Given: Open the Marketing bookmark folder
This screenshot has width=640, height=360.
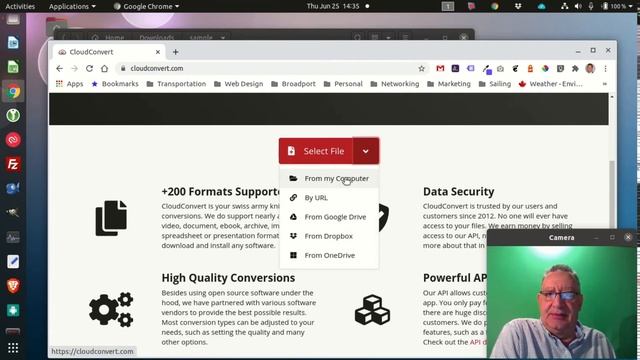Looking at the screenshot, I should coord(449,84).
